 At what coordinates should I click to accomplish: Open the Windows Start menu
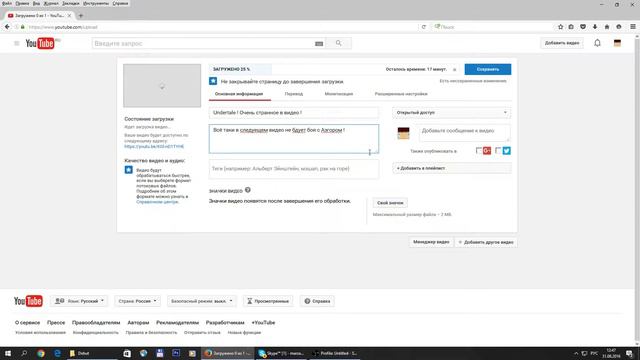tap(7, 353)
